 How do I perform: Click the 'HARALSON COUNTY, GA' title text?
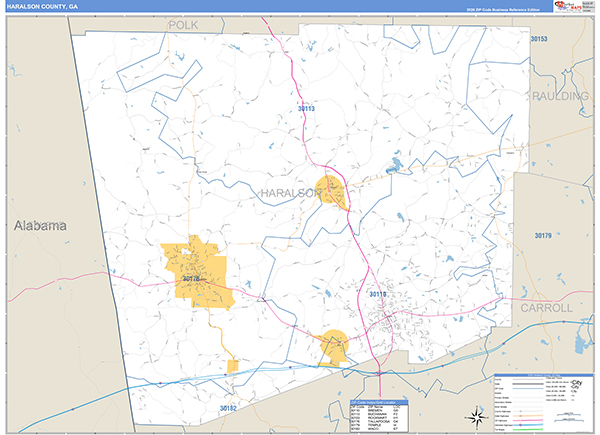click(x=42, y=7)
